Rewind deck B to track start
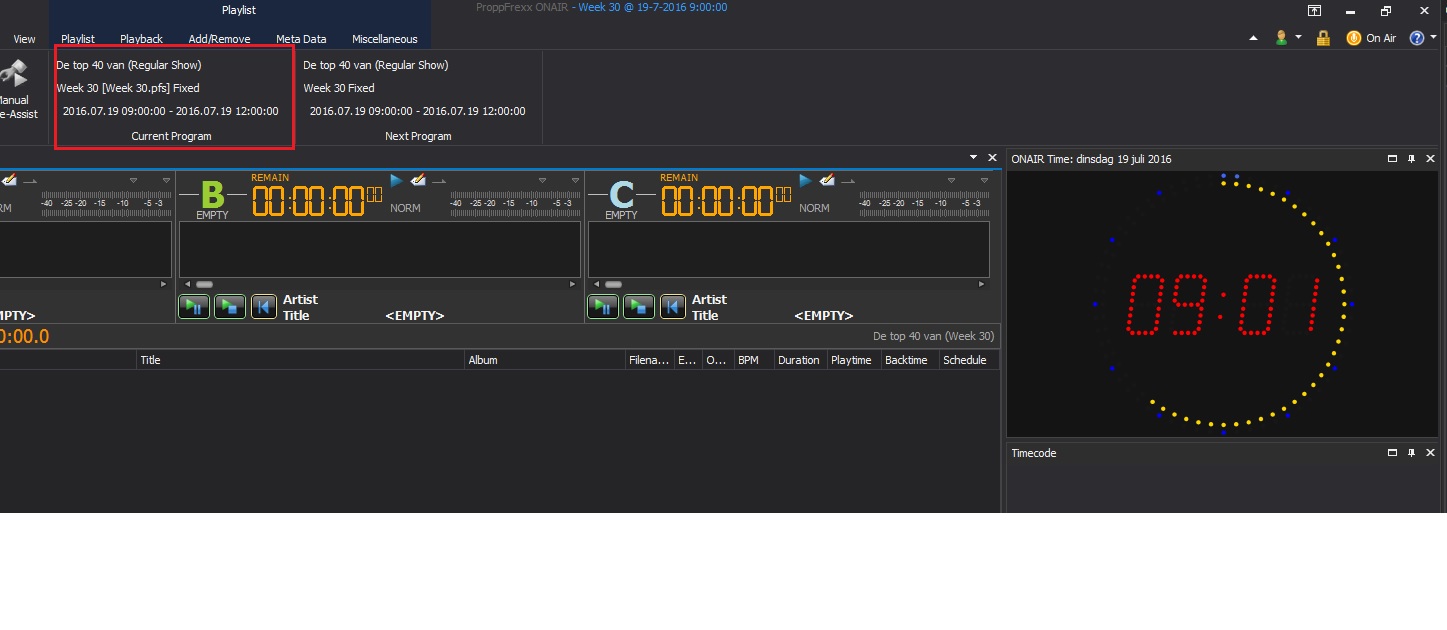Viewport: 1447px width, 630px height. (x=264, y=307)
